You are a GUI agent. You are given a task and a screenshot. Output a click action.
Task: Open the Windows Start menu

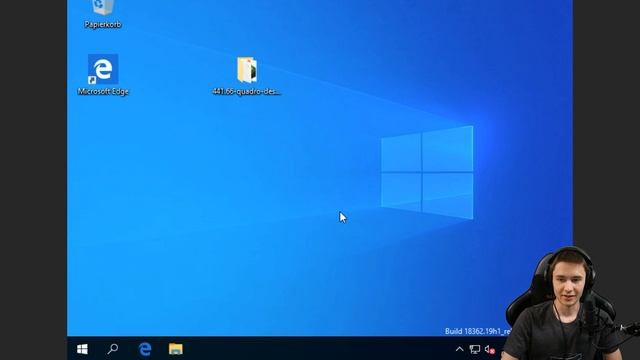(x=82, y=349)
